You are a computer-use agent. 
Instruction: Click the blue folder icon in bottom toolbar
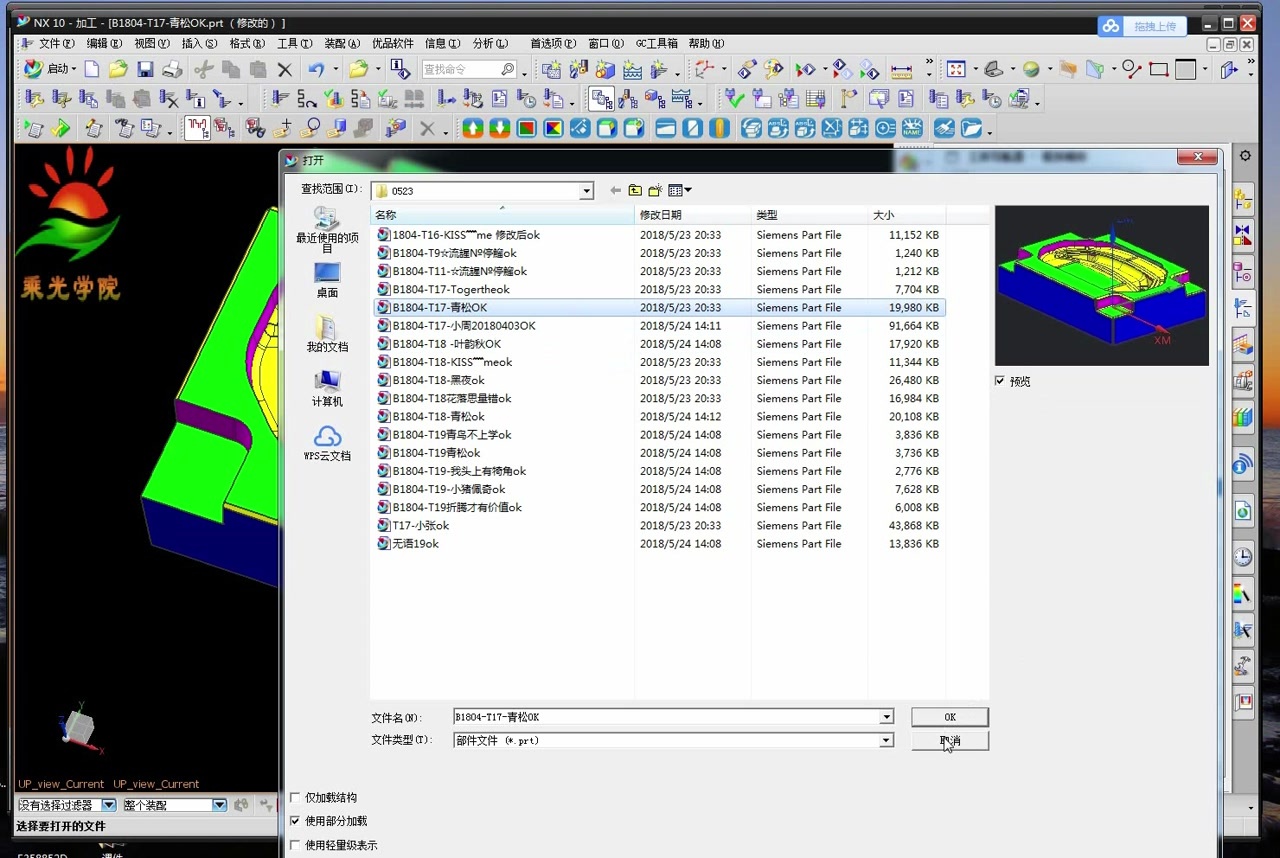pos(970,128)
